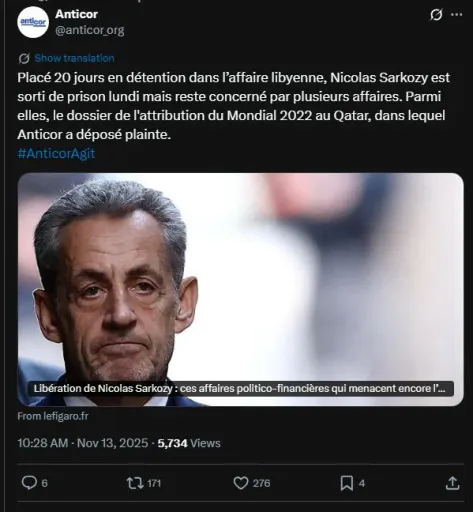
Task: Open the Anticor display name
Action: click(76, 14)
